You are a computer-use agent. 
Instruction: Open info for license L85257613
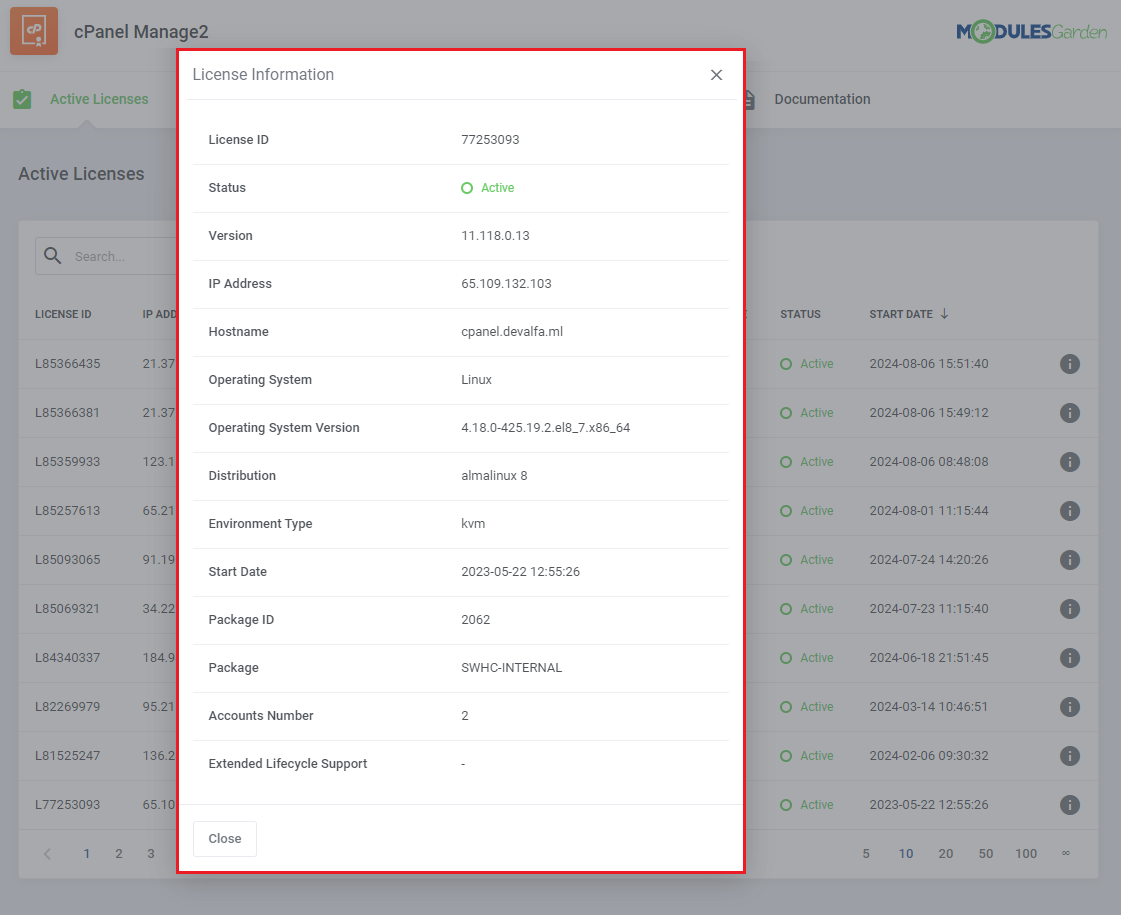click(x=1070, y=511)
